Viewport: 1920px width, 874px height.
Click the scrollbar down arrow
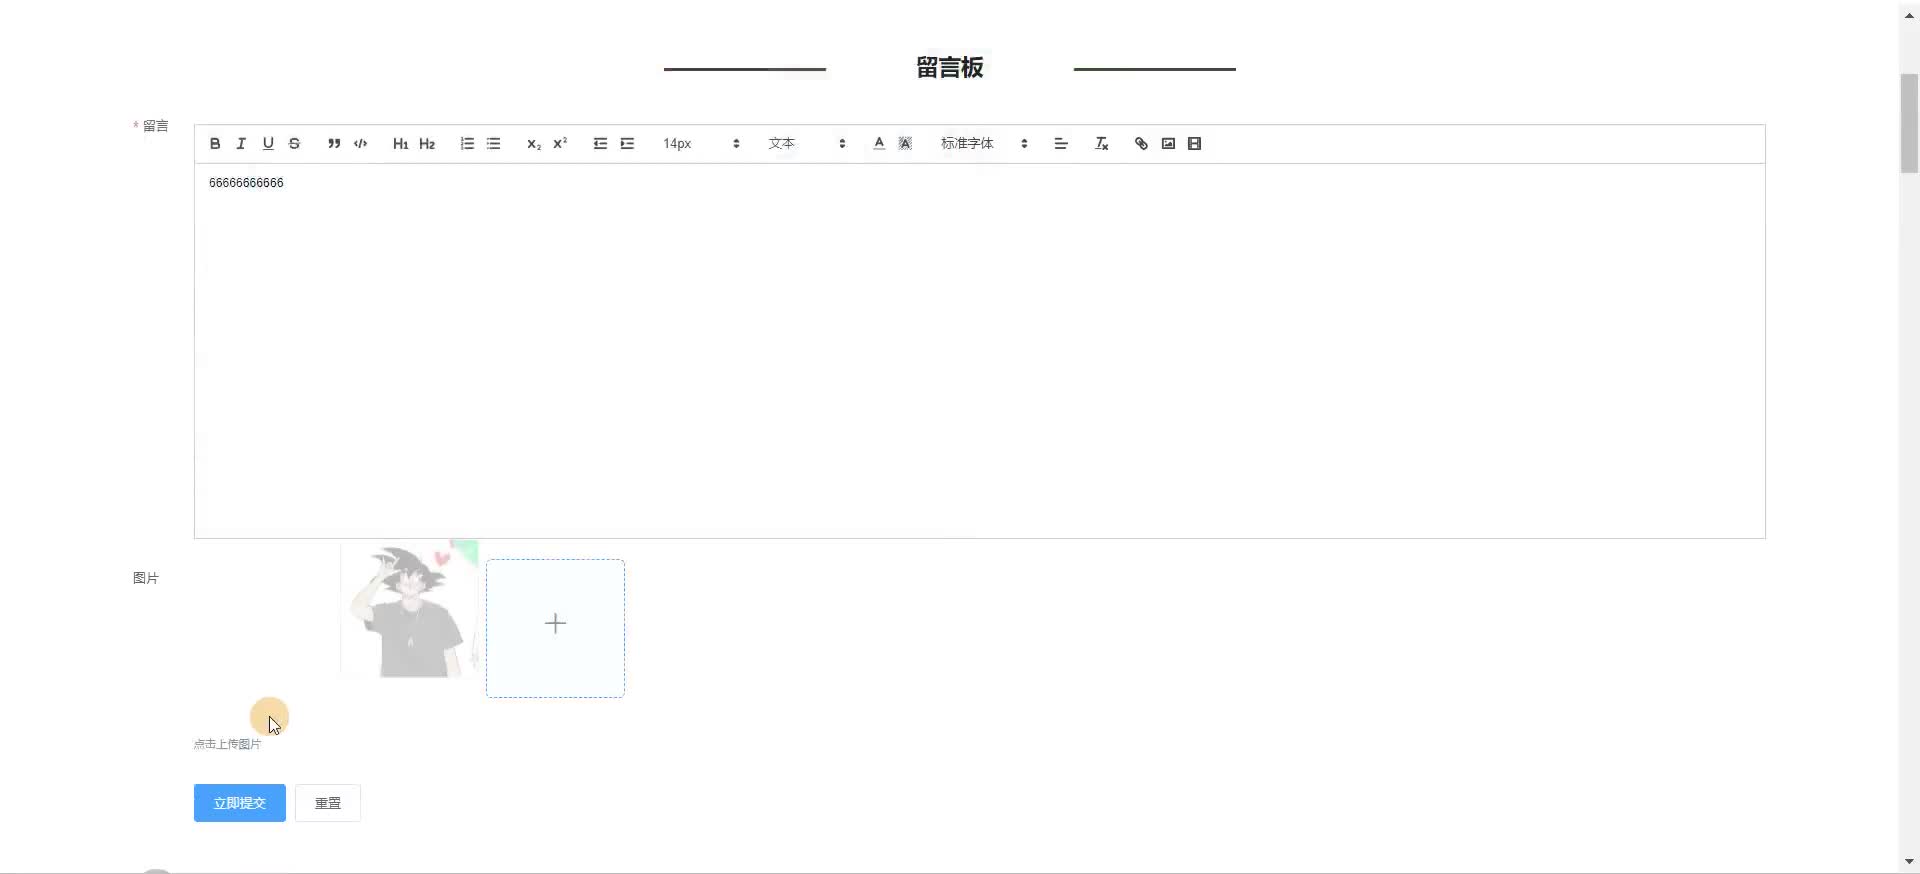[1909, 861]
